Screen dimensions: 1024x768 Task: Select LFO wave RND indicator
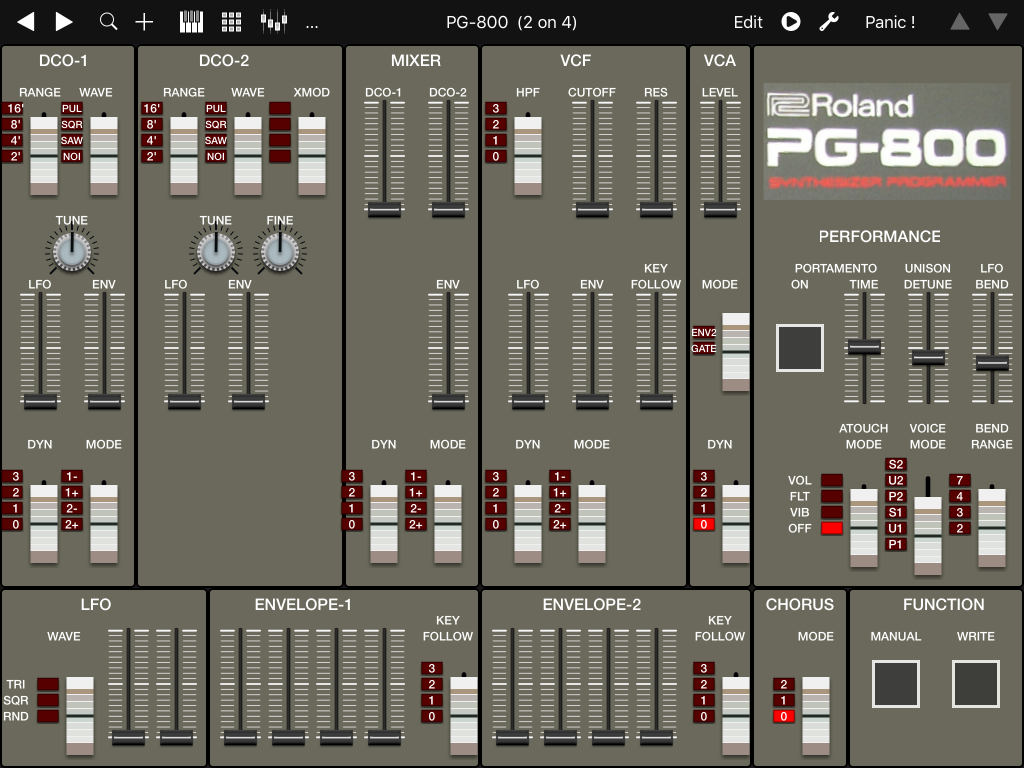[48, 716]
